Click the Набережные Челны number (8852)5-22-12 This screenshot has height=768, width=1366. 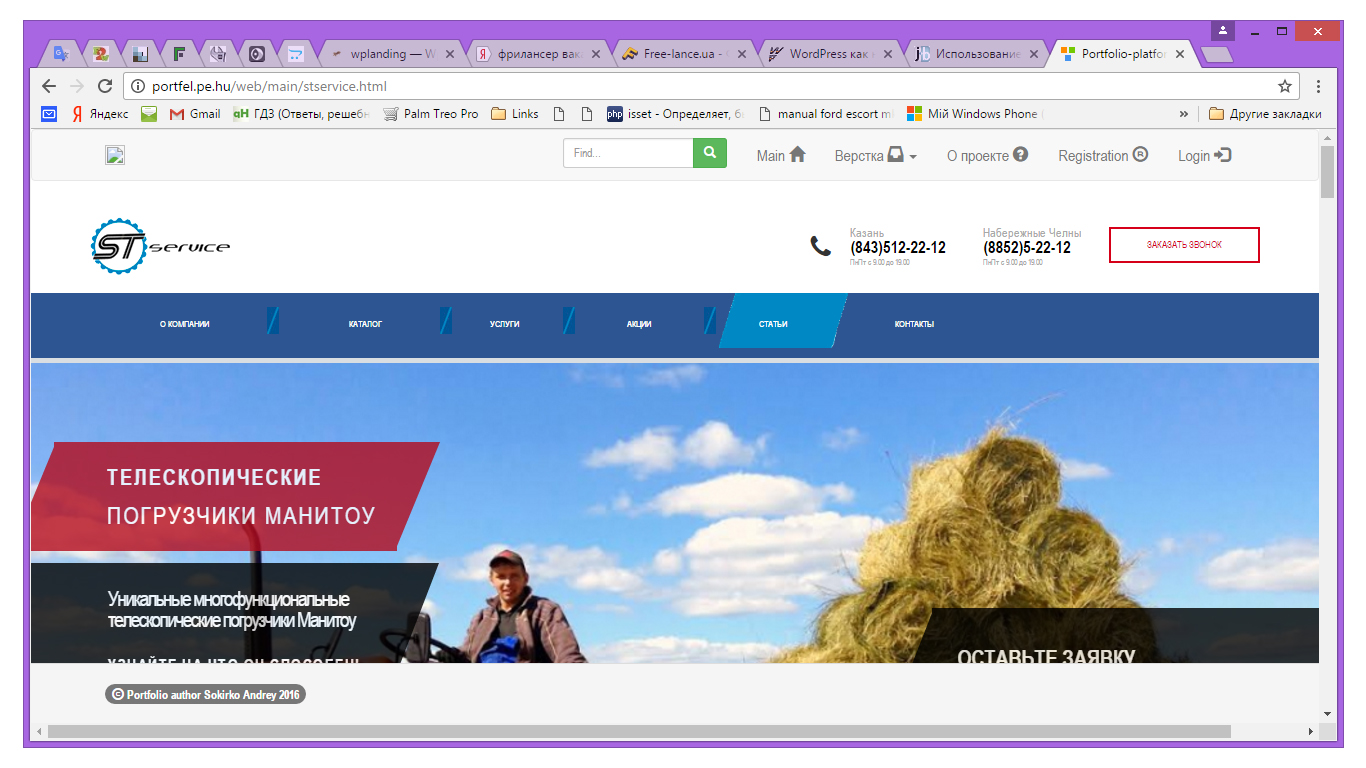coord(1027,248)
